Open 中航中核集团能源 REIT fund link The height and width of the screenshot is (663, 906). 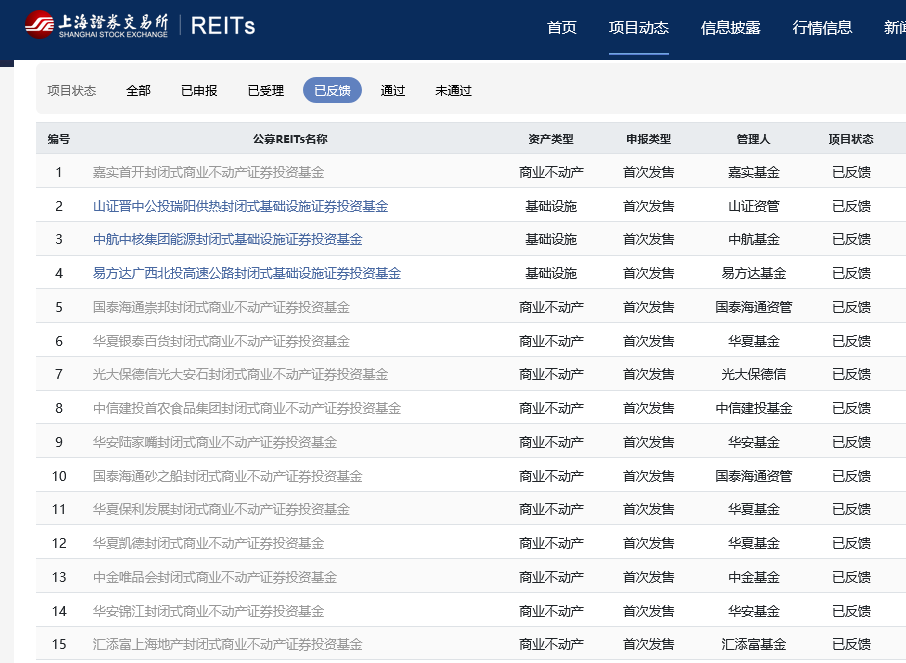click(227, 239)
